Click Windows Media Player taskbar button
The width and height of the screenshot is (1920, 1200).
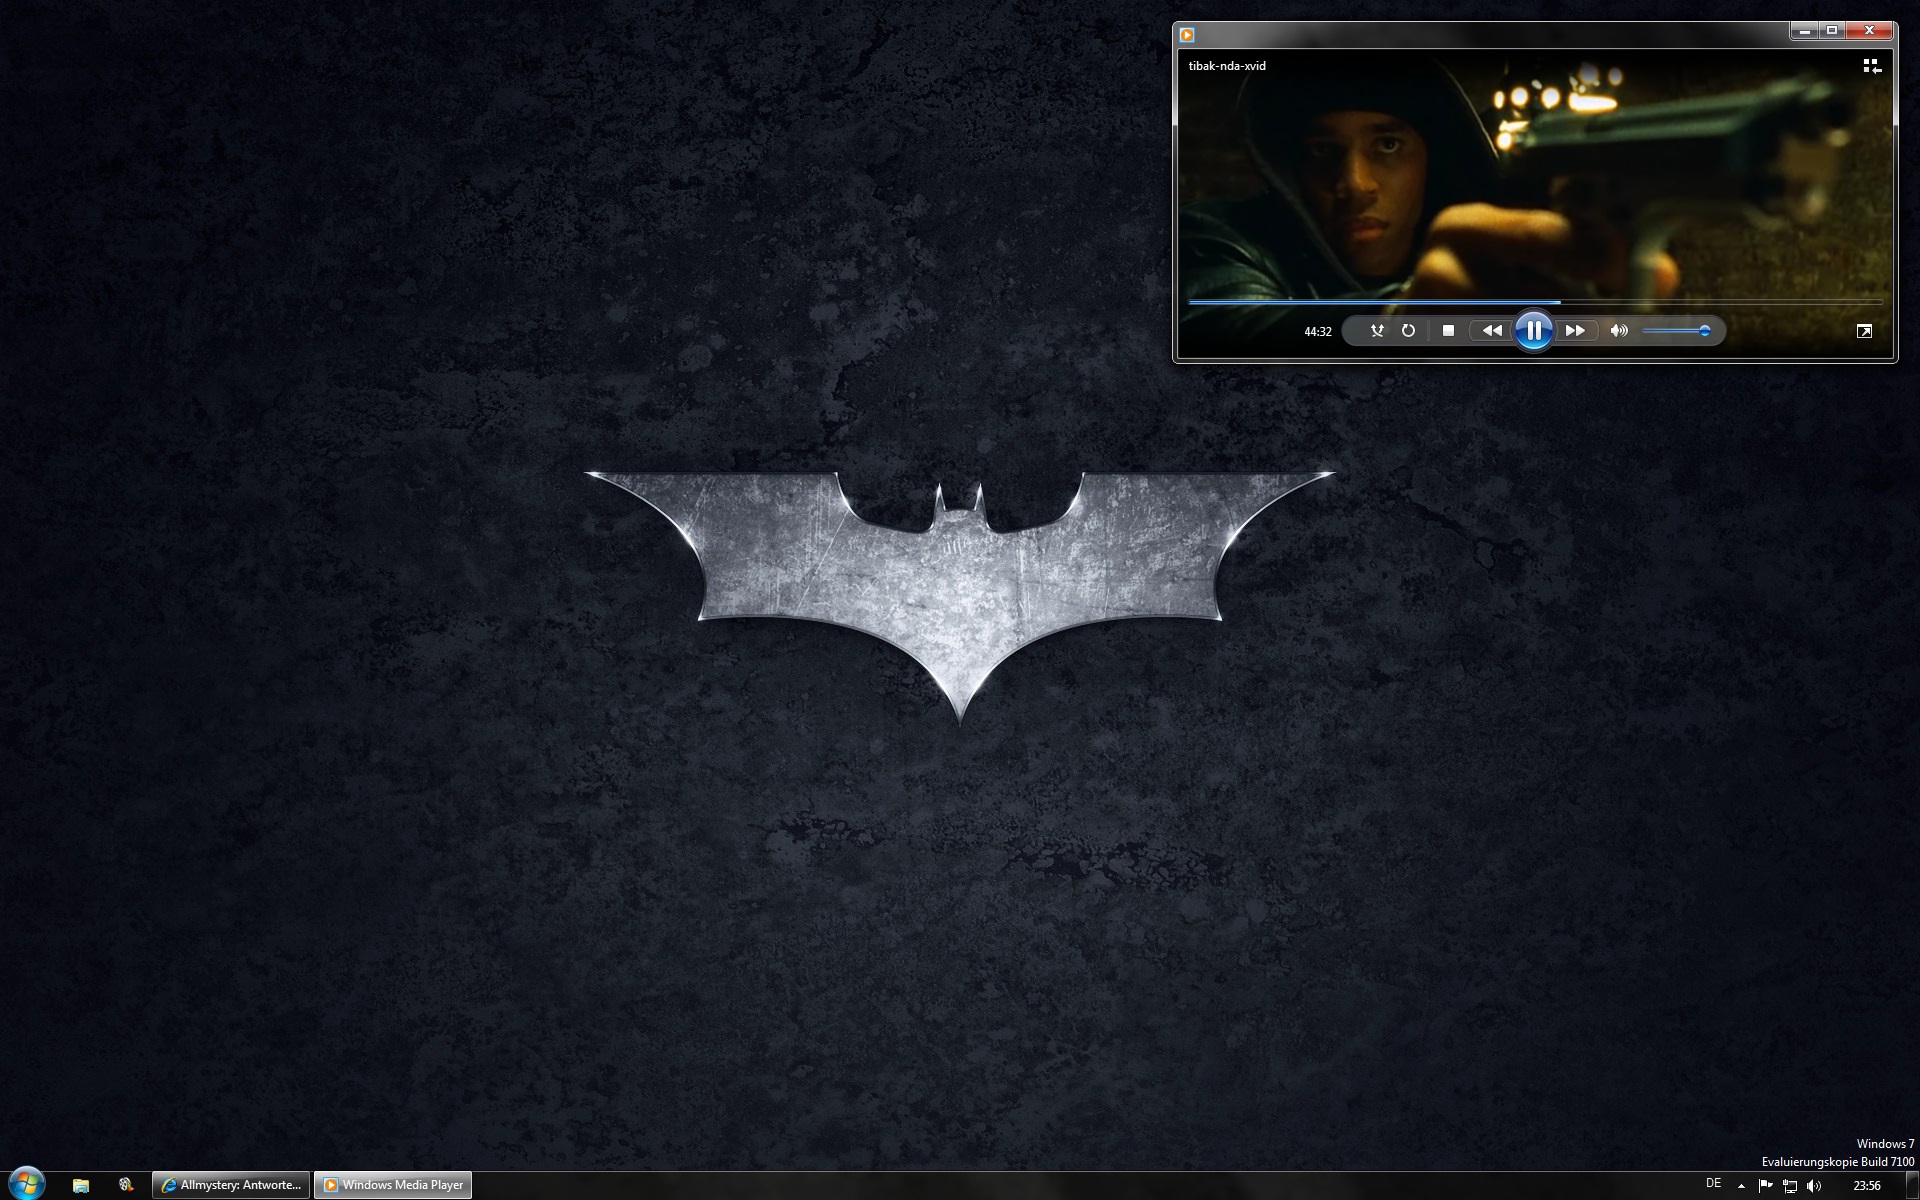(393, 1185)
